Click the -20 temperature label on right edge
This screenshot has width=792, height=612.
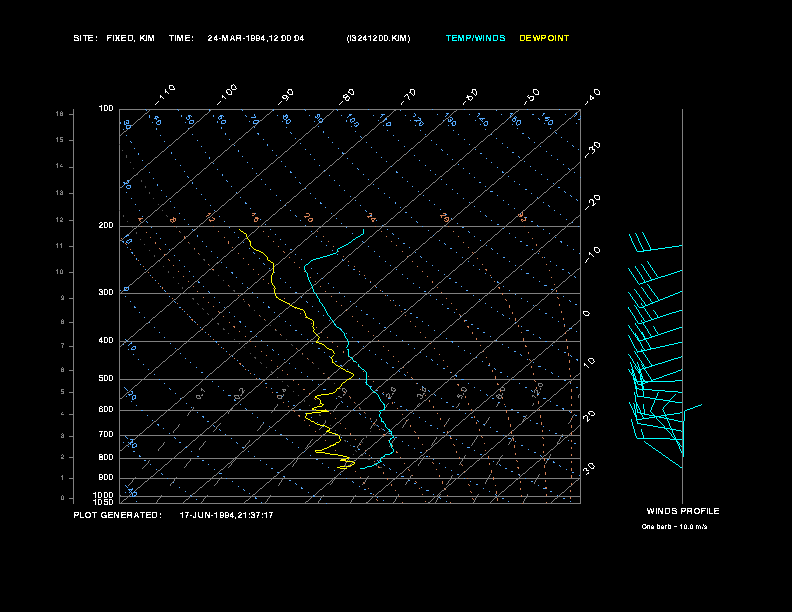(593, 202)
